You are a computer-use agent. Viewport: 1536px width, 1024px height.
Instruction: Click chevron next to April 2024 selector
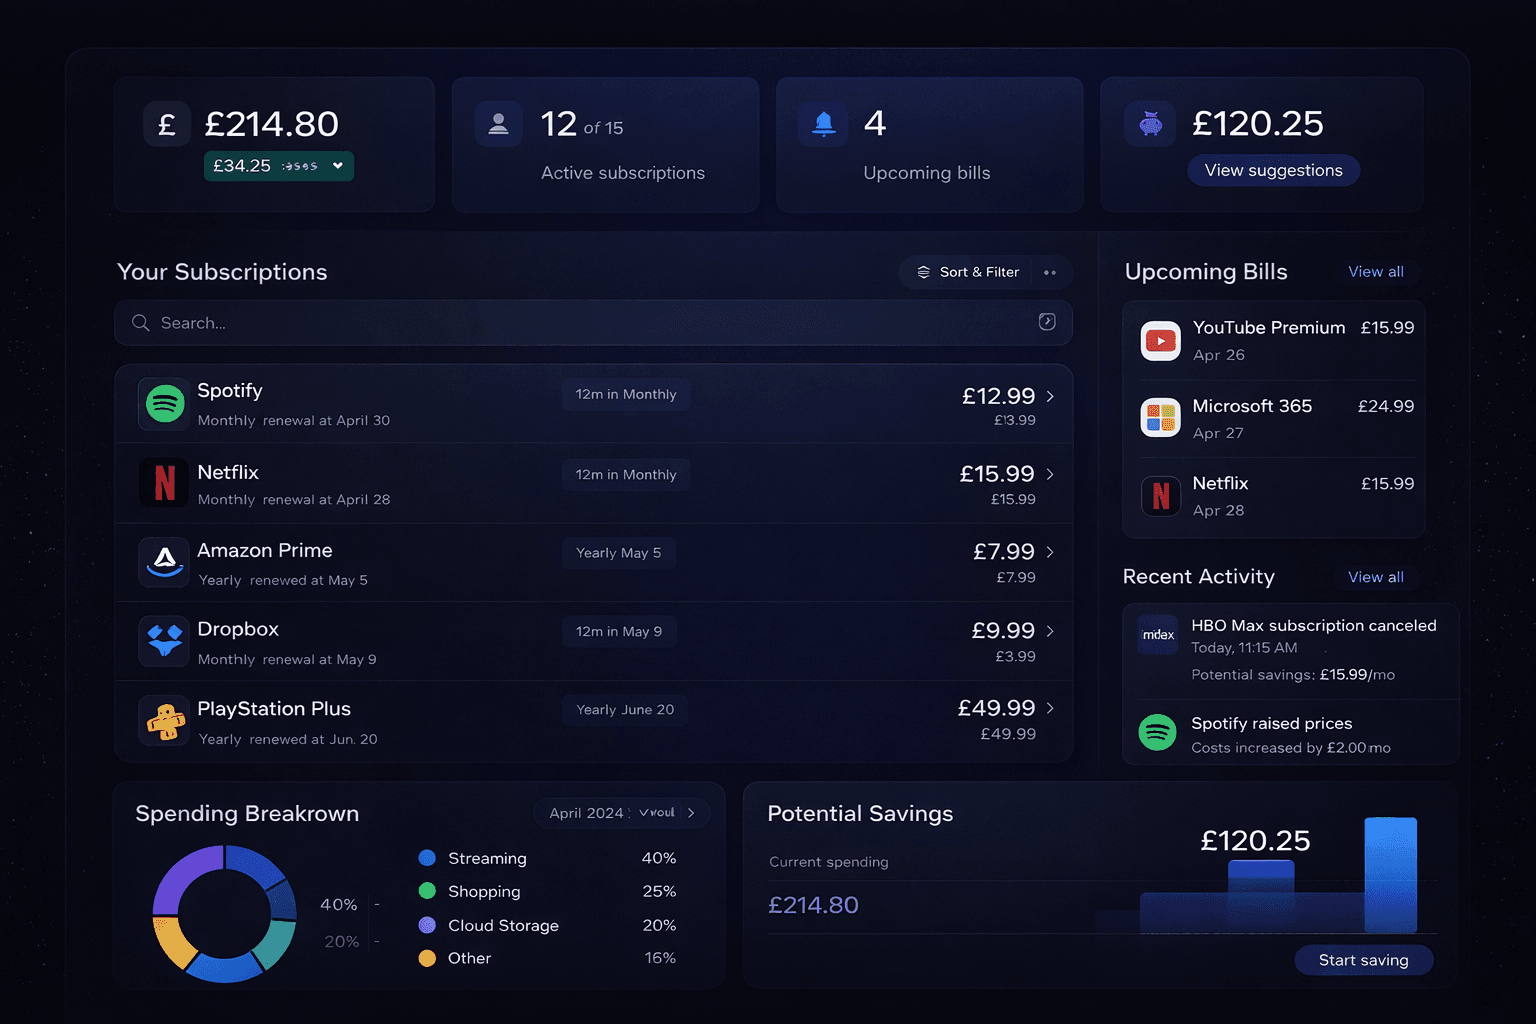[x=691, y=813]
